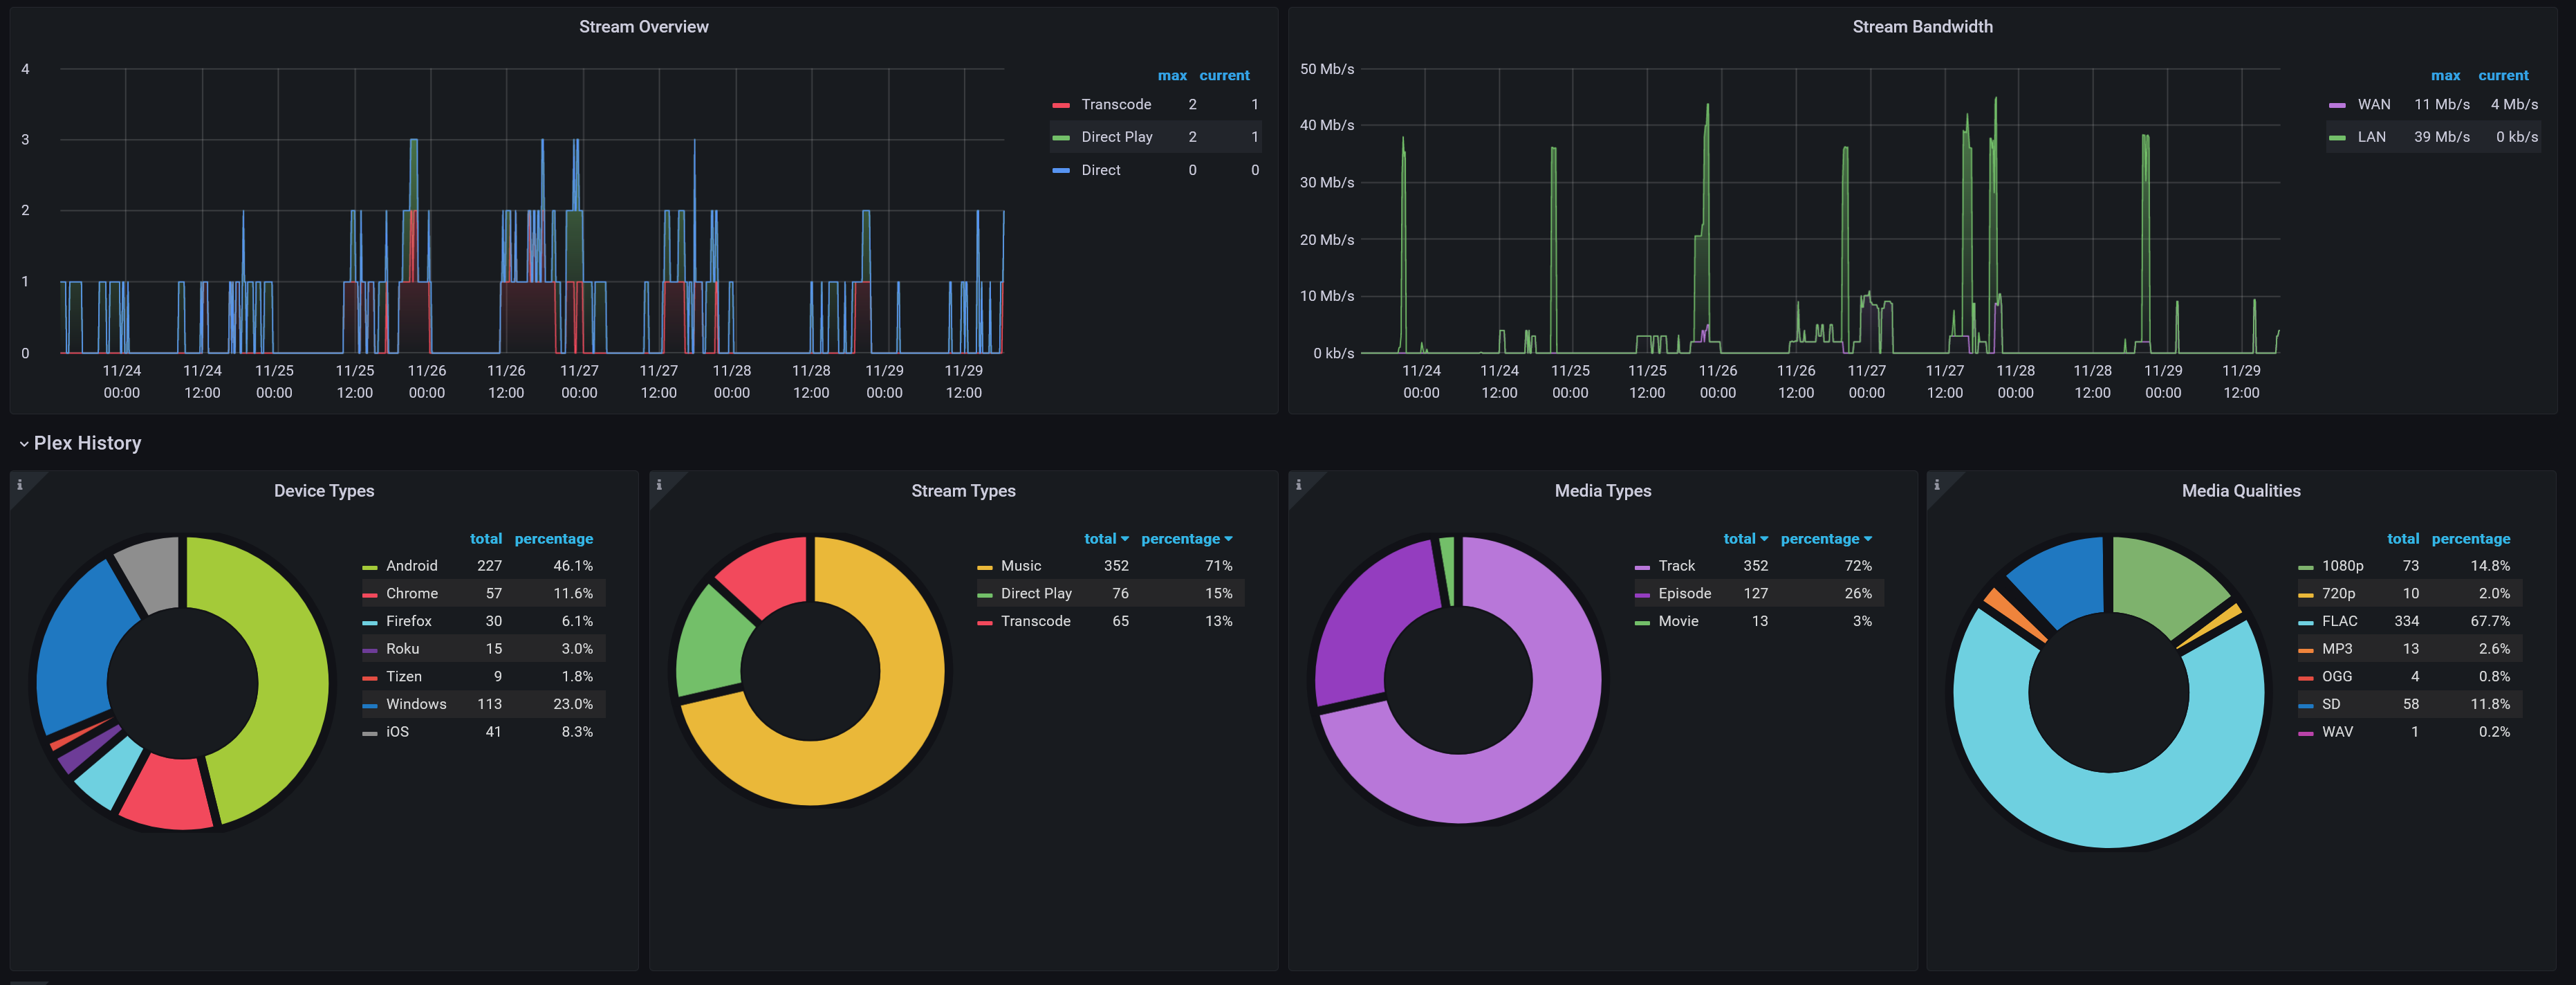This screenshot has height=985, width=2576.
Task: Sort Device Types legend by total
Action: click(486, 539)
